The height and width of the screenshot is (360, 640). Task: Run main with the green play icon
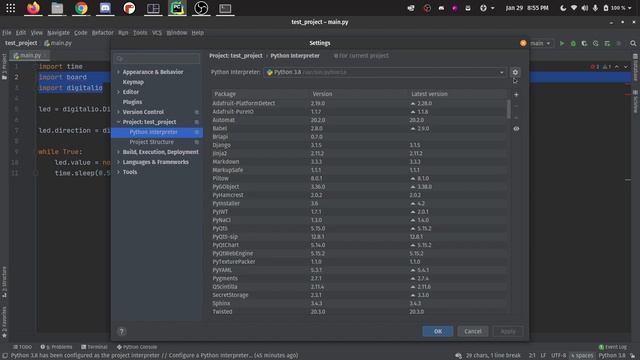pyautogui.click(x=562, y=43)
